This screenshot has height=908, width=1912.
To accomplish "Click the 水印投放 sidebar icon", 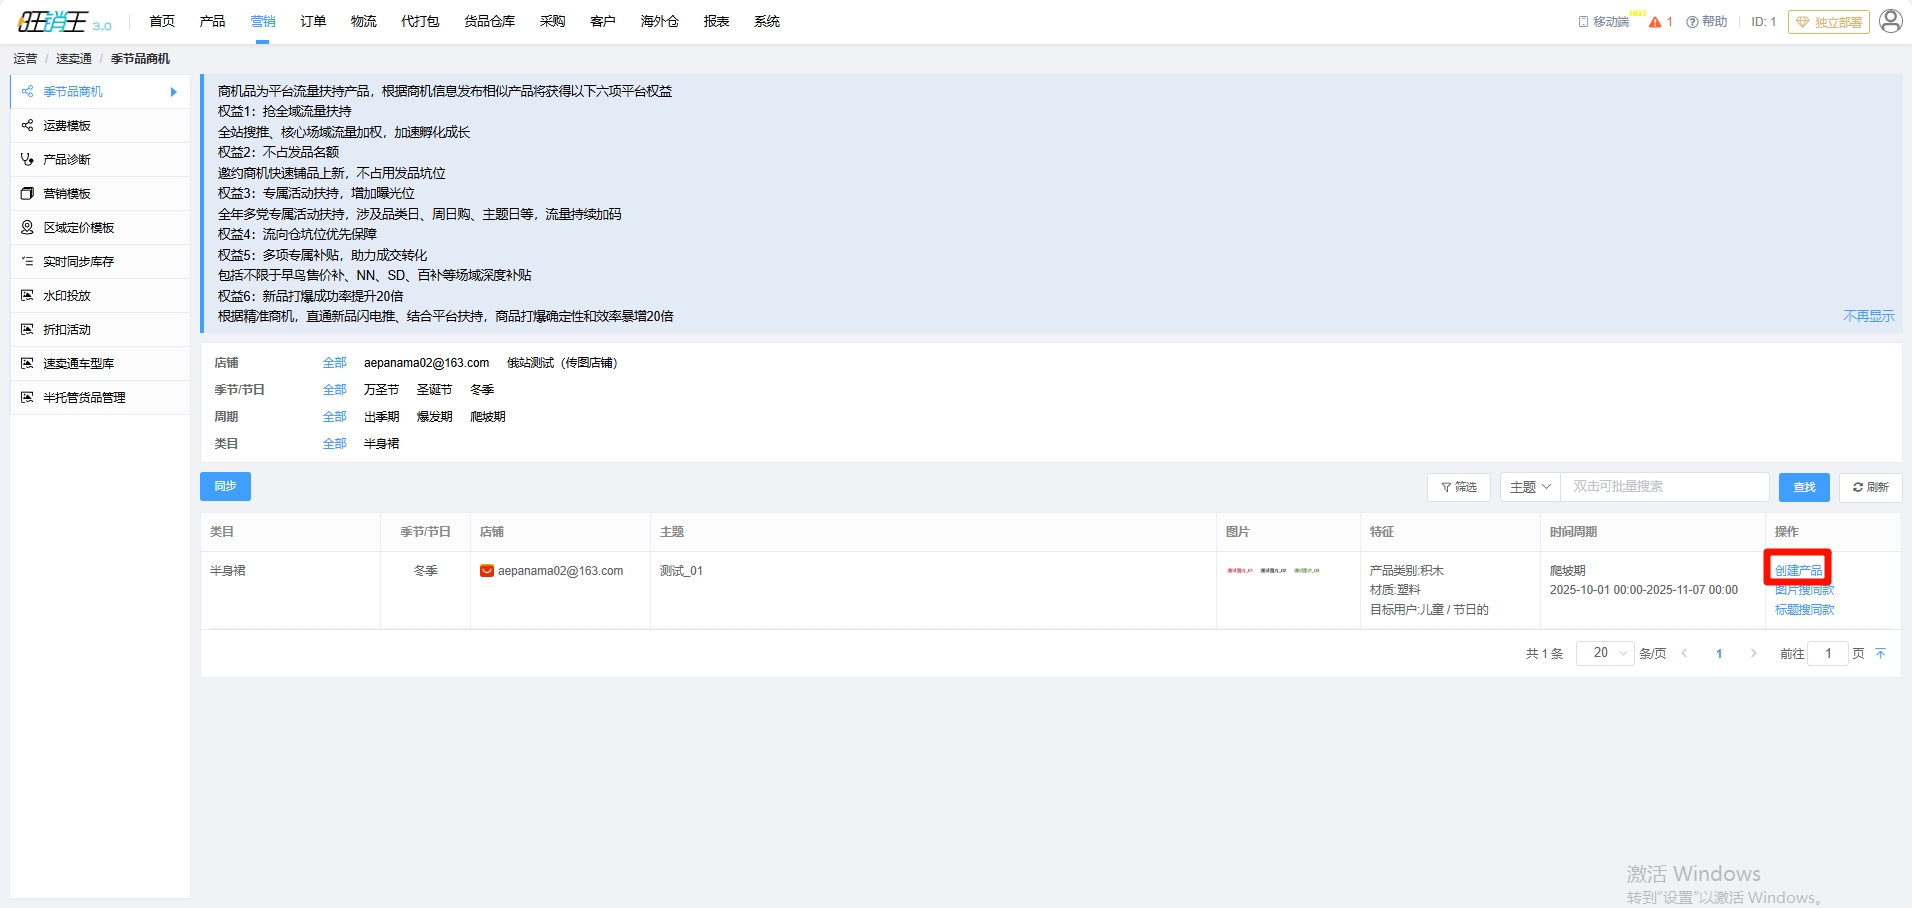I will tap(27, 295).
